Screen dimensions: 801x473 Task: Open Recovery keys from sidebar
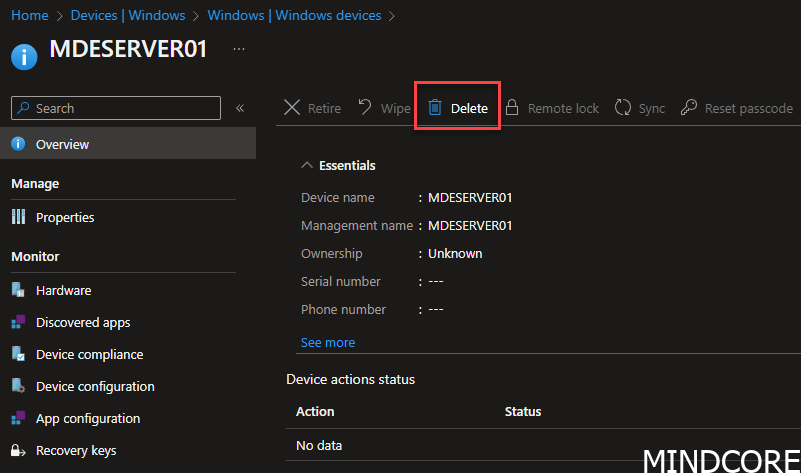tap(76, 451)
